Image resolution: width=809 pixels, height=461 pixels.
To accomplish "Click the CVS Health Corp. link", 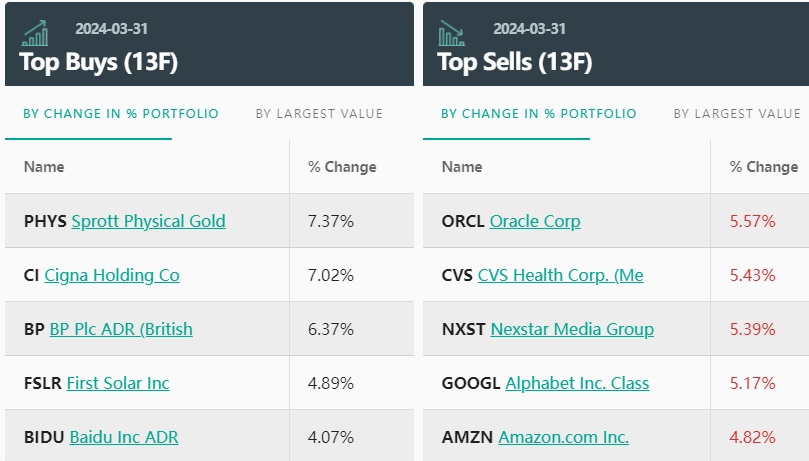I will pos(561,275).
